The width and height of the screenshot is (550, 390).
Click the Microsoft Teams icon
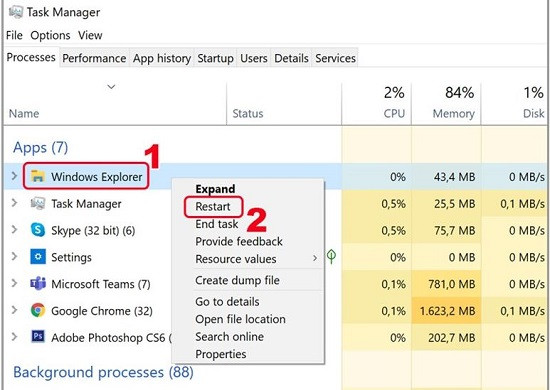38,283
